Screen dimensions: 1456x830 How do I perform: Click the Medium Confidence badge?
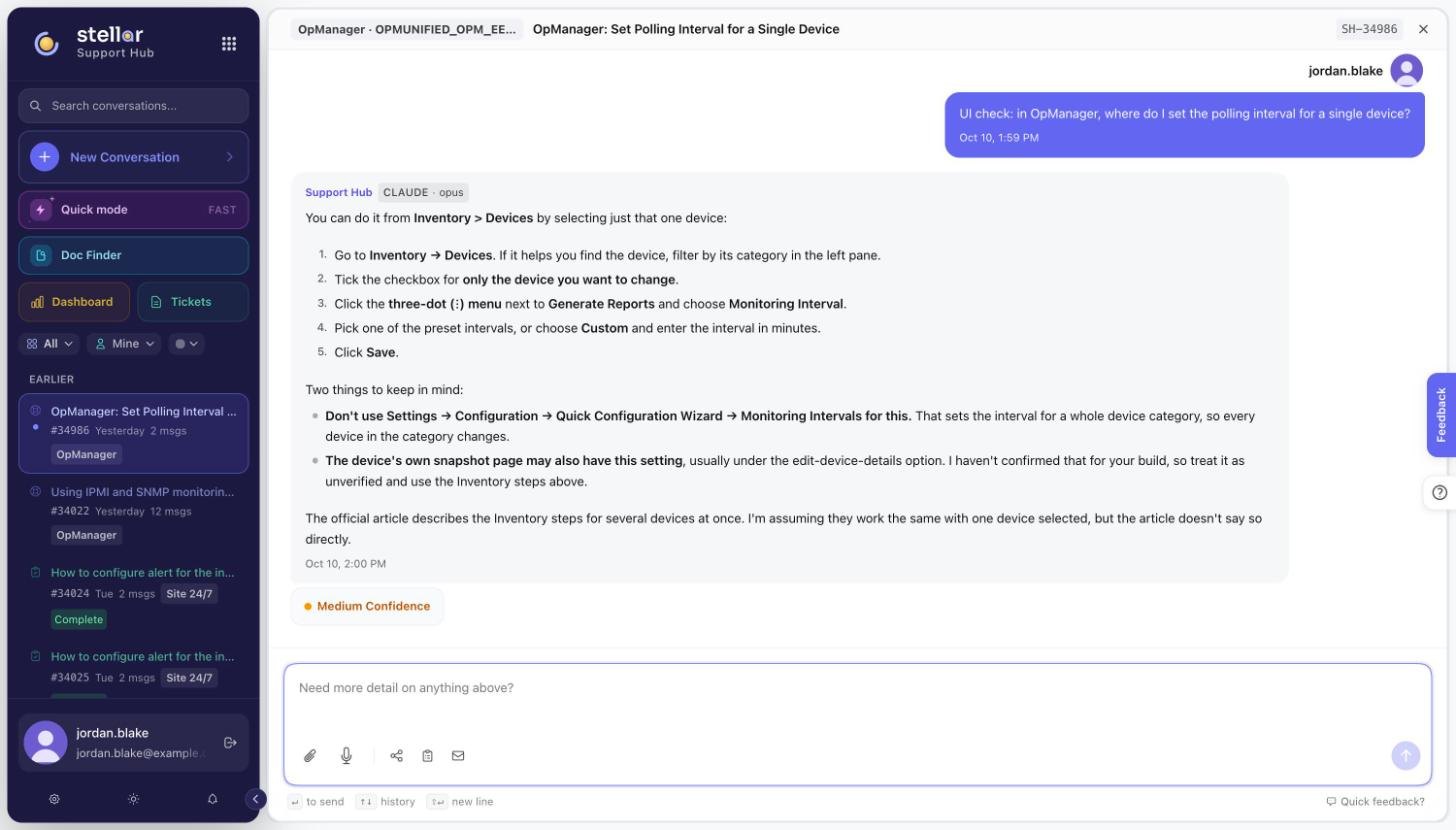[x=367, y=606]
